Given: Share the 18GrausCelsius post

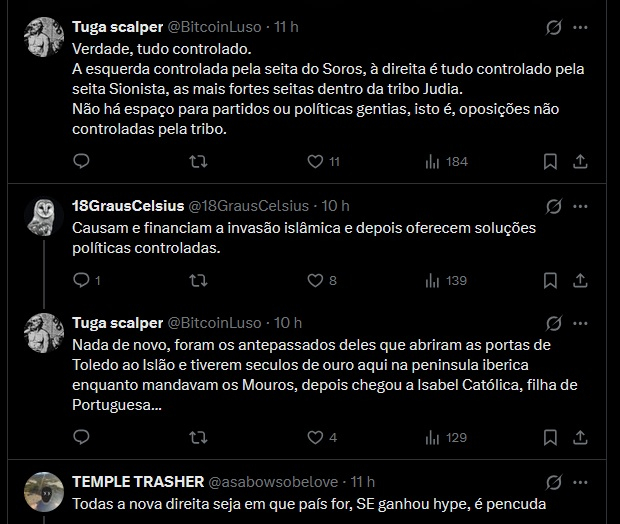Looking at the screenshot, I should click(x=580, y=281).
